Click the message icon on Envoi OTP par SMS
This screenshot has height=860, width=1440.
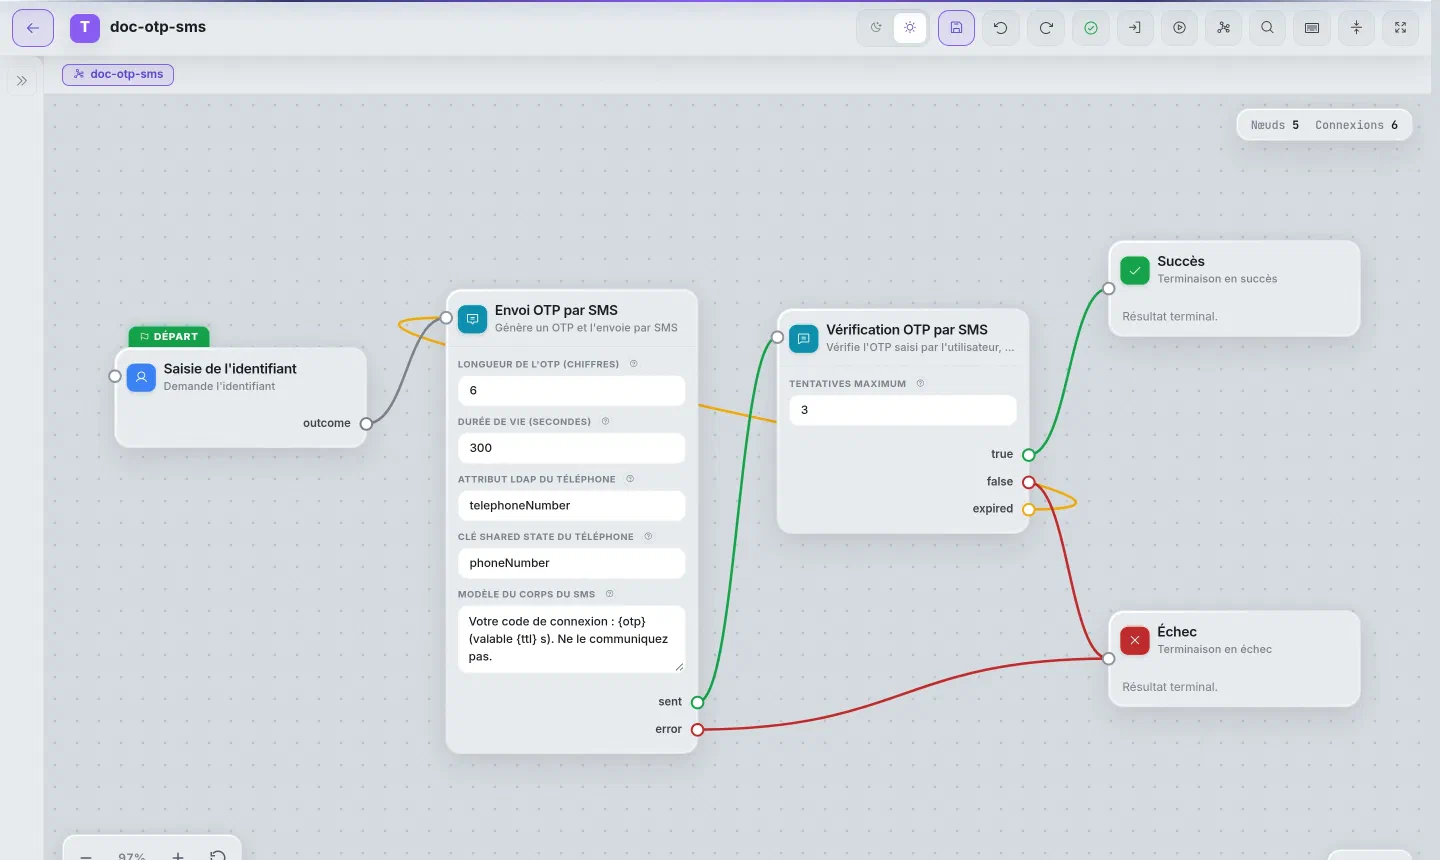[x=473, y=320]
